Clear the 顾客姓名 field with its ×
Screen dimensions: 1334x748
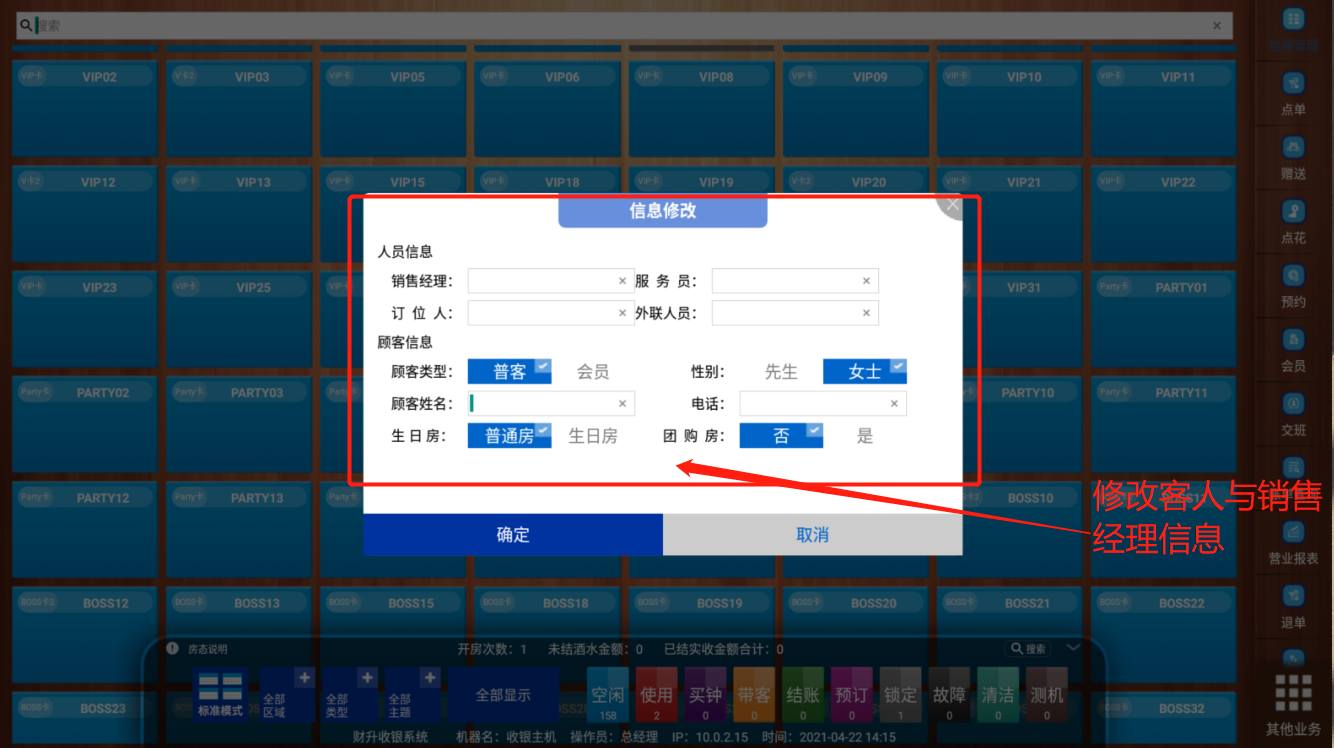[622, 404]
